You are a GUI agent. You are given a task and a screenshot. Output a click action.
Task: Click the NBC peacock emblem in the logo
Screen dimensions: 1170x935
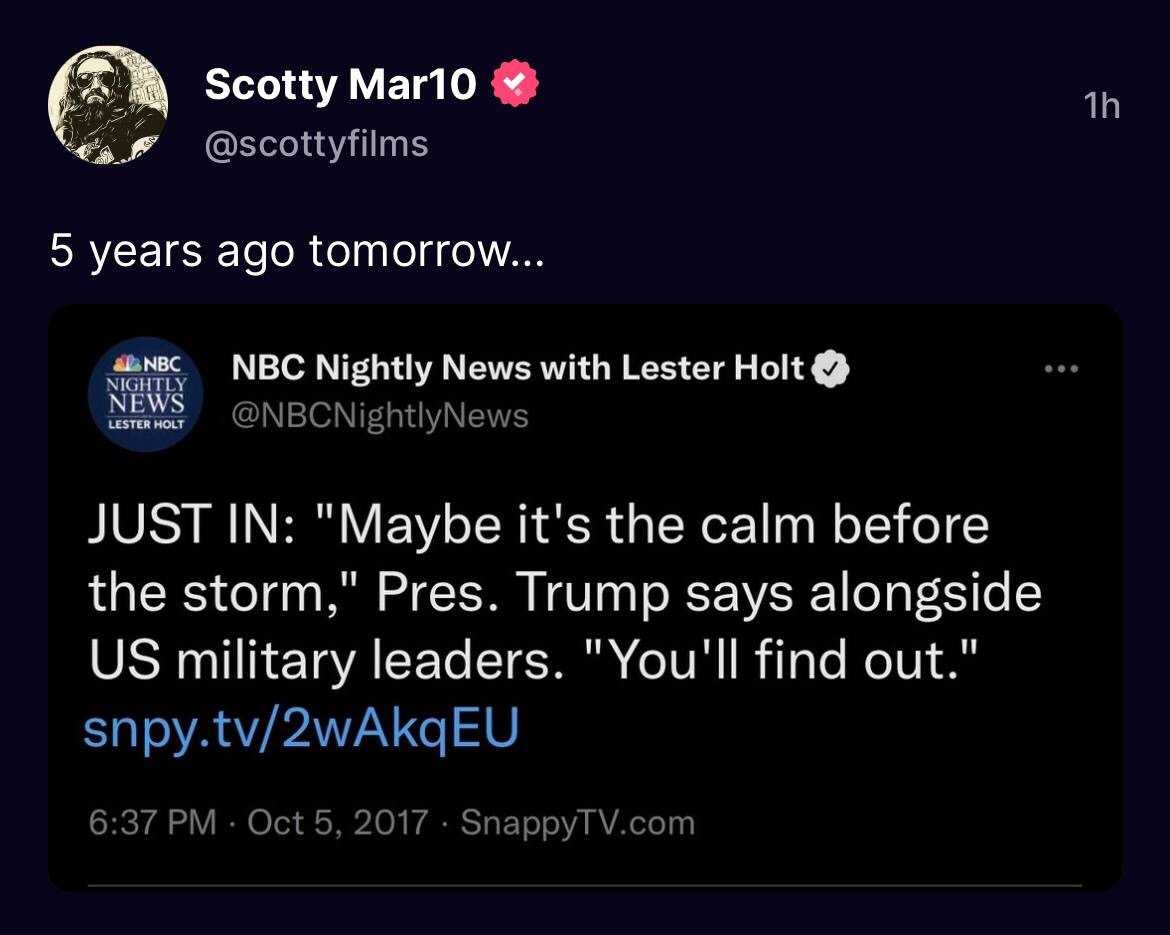point(127,363)
